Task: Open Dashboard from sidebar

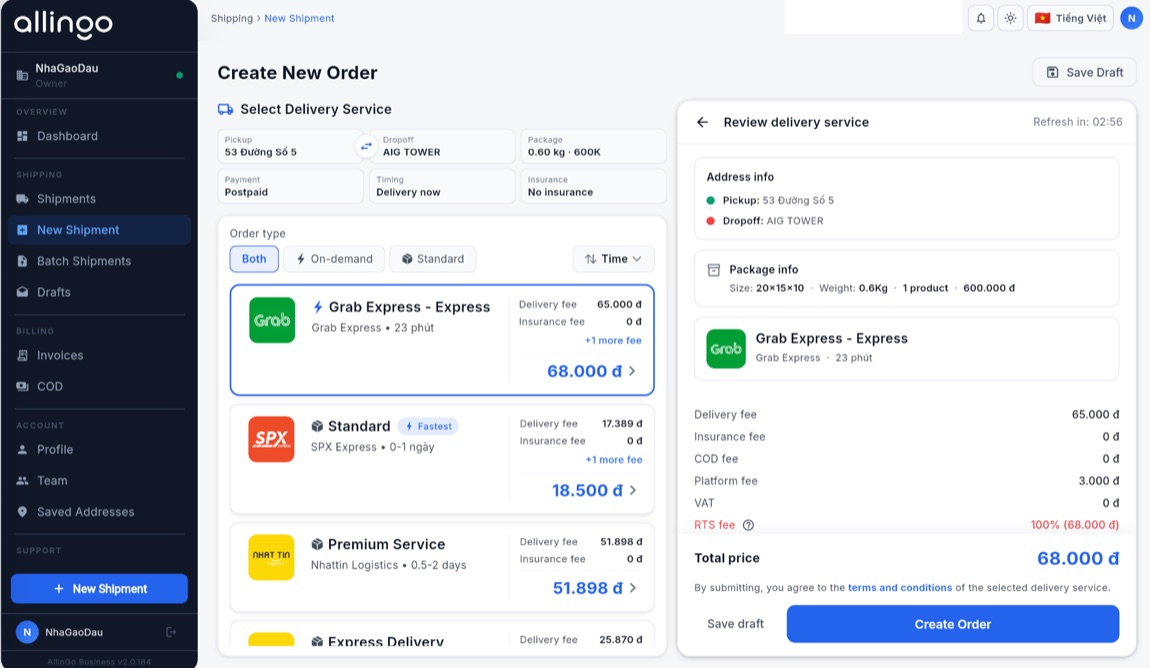Action: [x=99, y=136]
